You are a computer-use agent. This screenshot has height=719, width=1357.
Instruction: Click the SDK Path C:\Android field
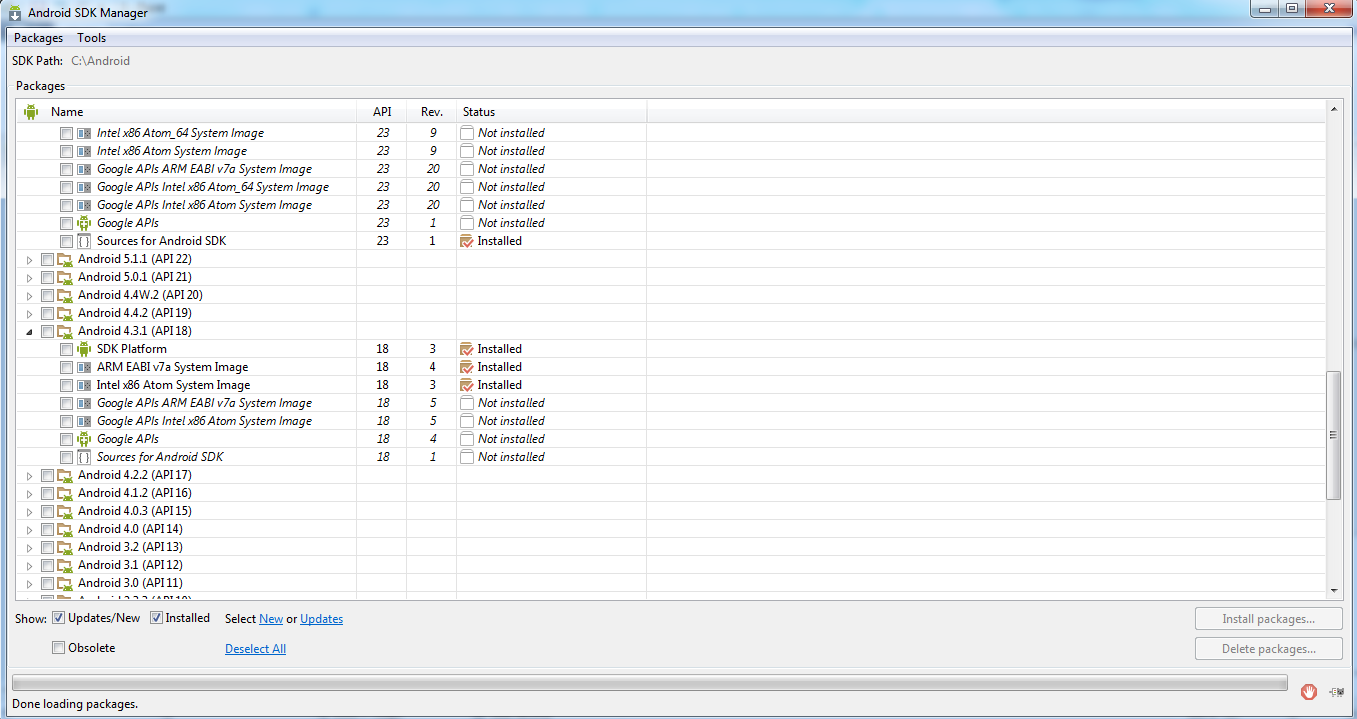pyautogui.click(x=100, y=61)
